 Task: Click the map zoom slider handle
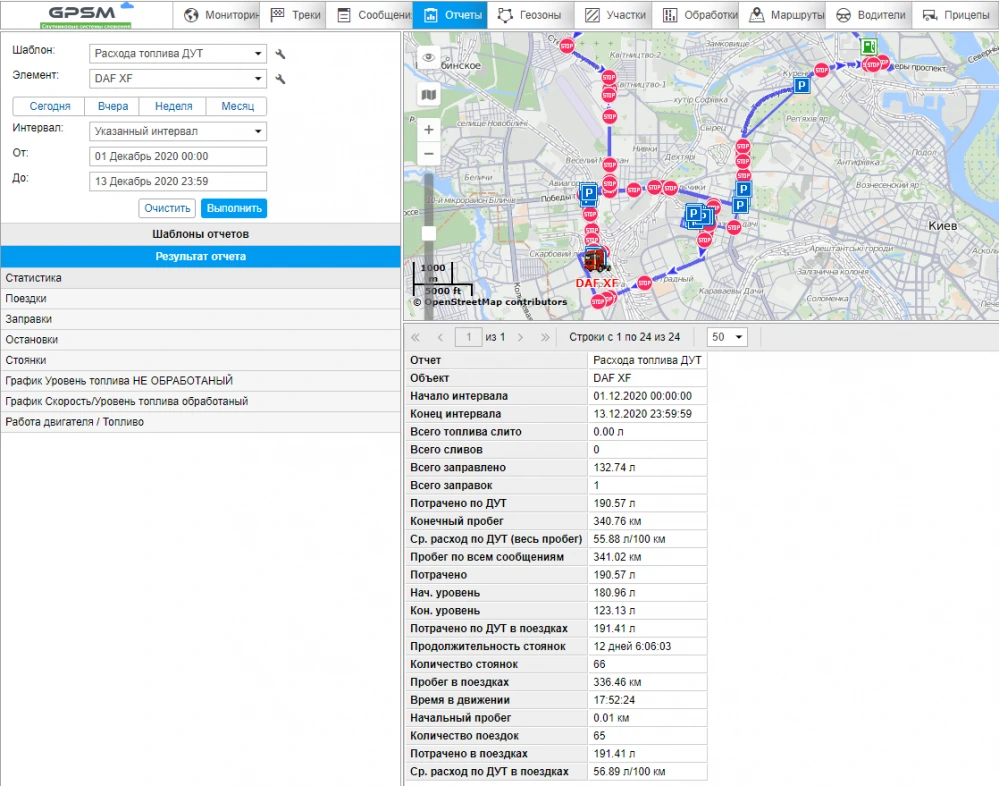[429, 233]
